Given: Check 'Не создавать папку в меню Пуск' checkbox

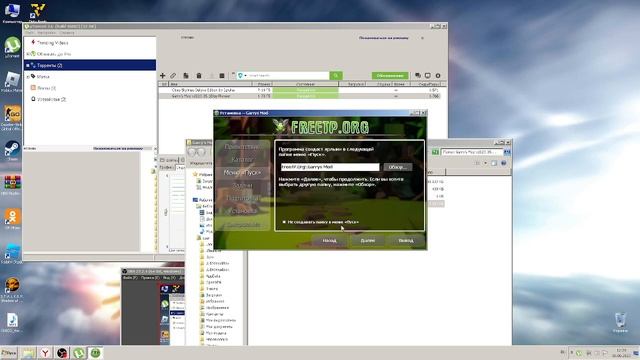Looking at the screenshot, I should point(284,222).
